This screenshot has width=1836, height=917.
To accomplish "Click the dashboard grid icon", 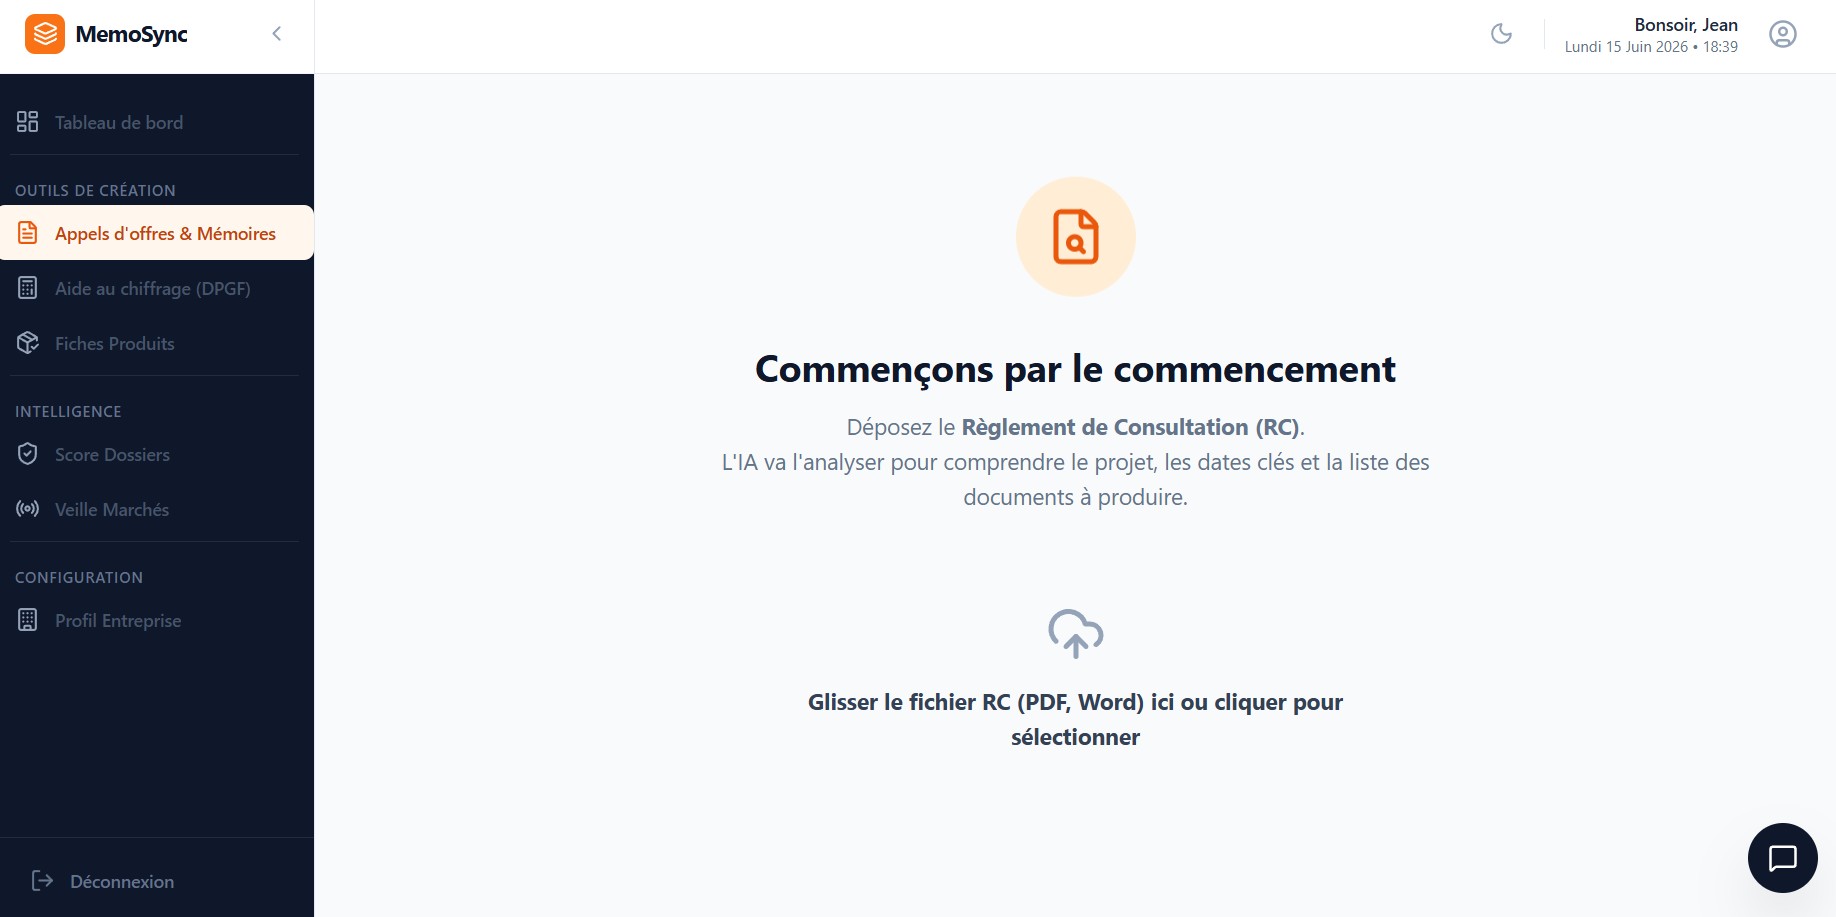I will 28,122.
